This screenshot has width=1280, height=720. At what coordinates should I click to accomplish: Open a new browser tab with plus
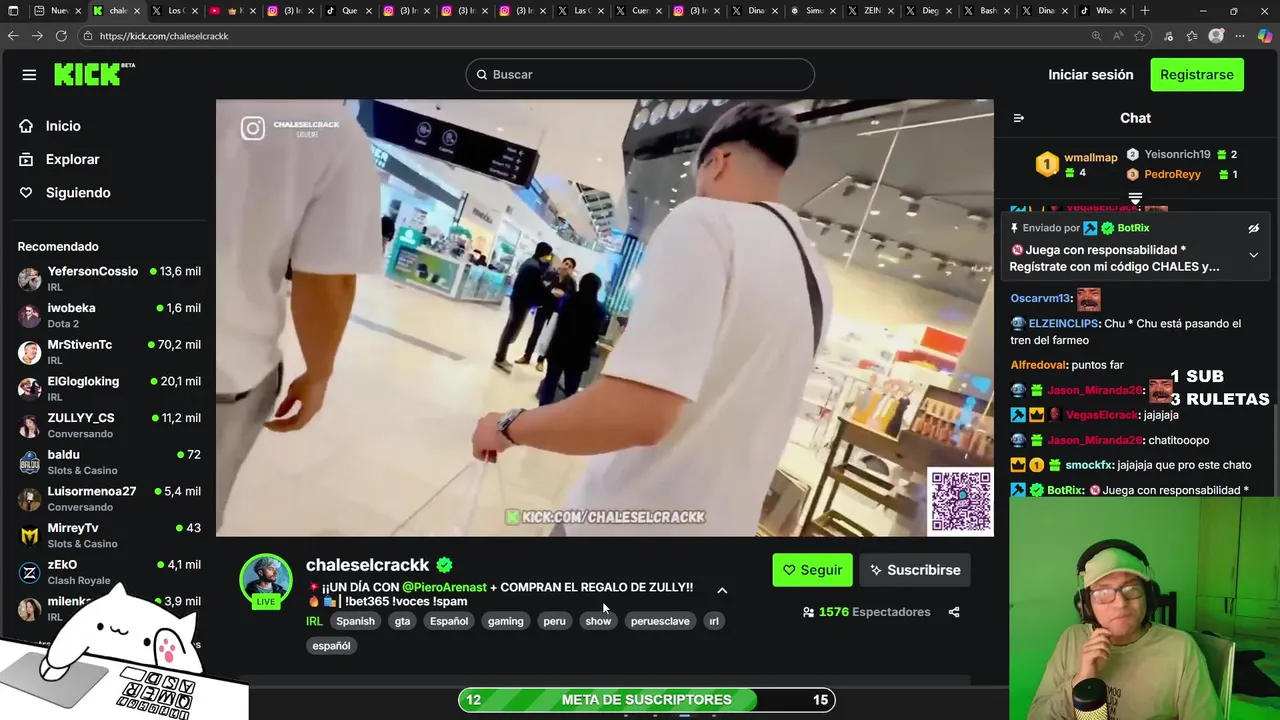click(x=1145, y=11)
